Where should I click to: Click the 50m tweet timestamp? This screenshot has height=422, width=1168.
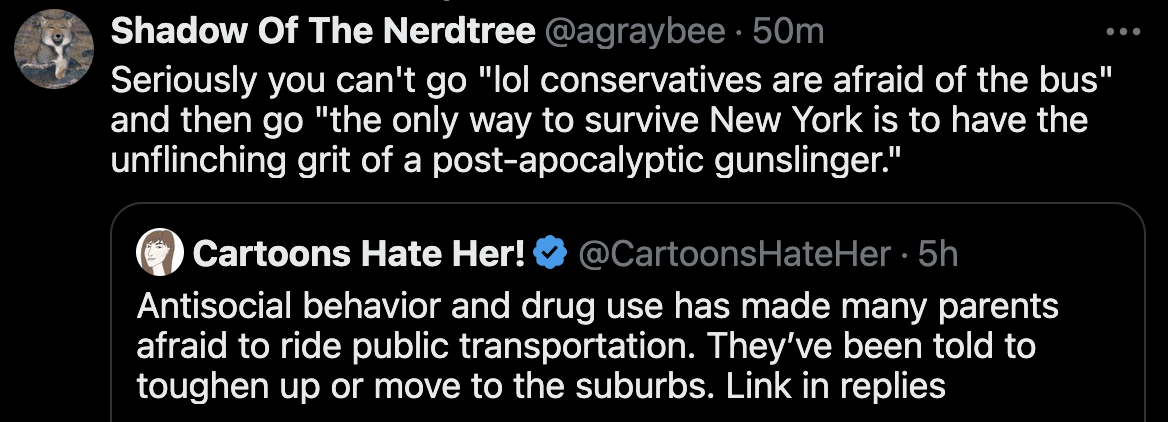(788, 32)
